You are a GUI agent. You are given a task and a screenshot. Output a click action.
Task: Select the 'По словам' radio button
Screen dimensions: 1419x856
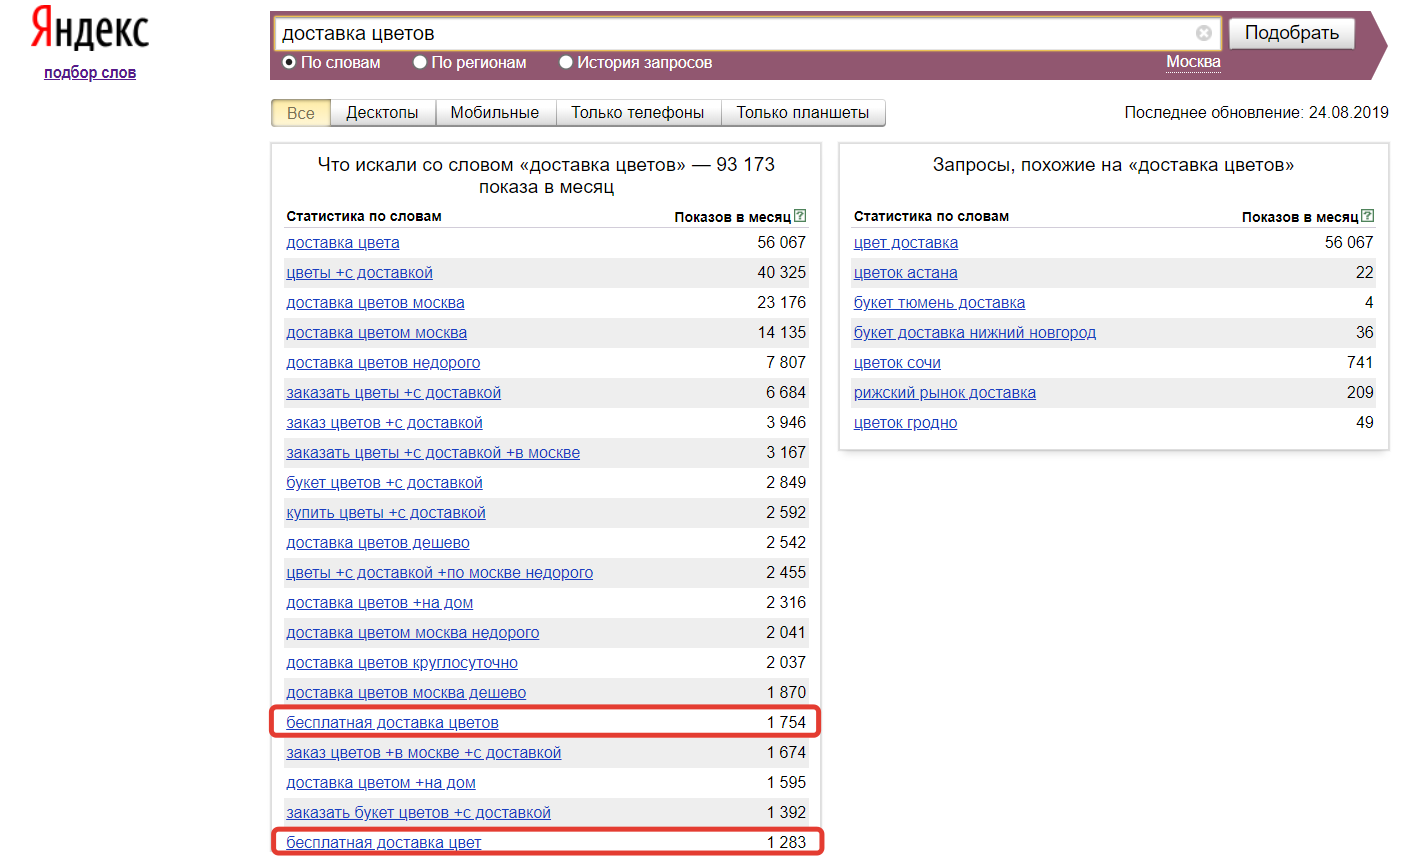[x=289, y=62]
